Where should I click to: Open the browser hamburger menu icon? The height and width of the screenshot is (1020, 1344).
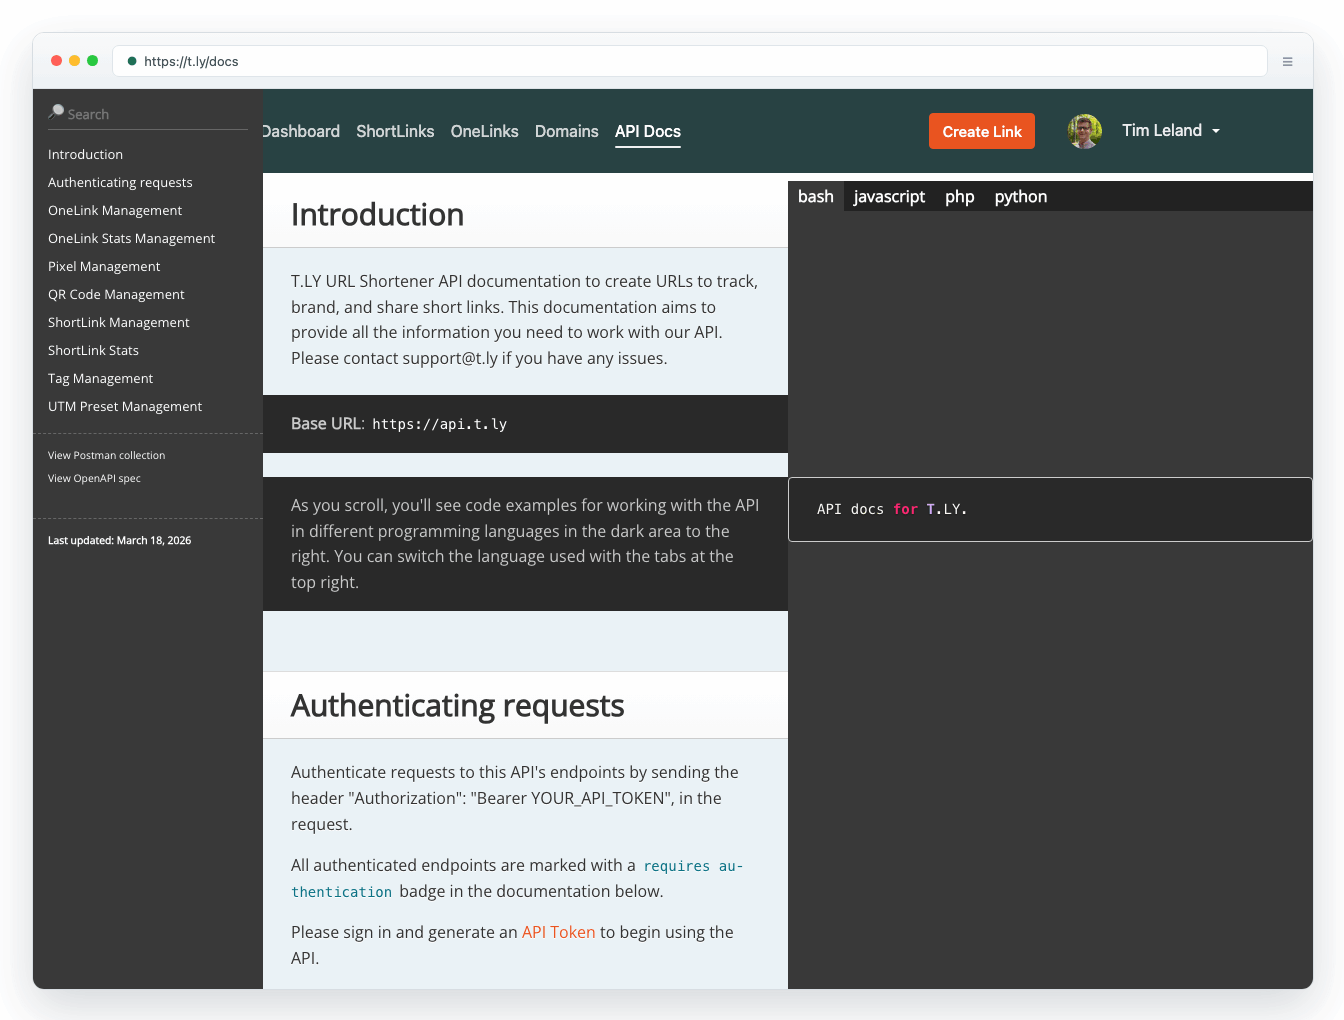[x=1287, y=61]
